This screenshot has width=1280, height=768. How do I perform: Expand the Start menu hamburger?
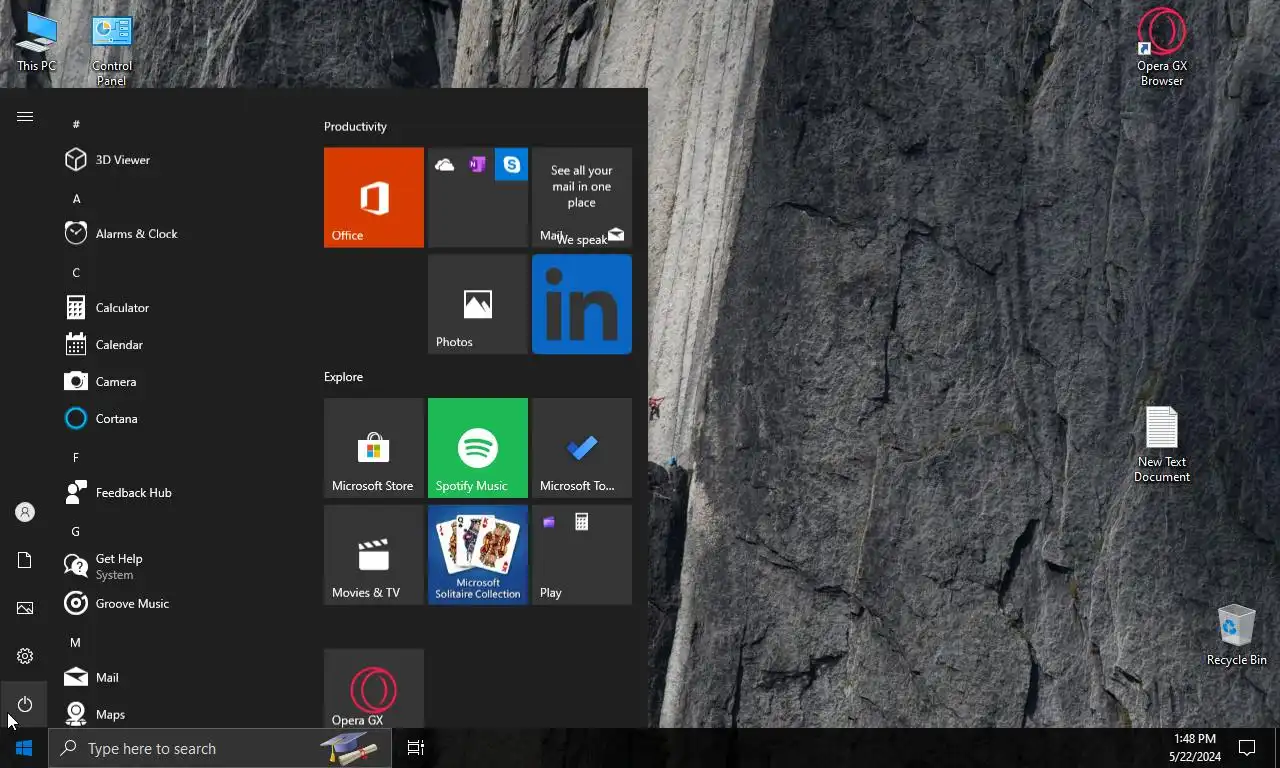click(25, 117)
